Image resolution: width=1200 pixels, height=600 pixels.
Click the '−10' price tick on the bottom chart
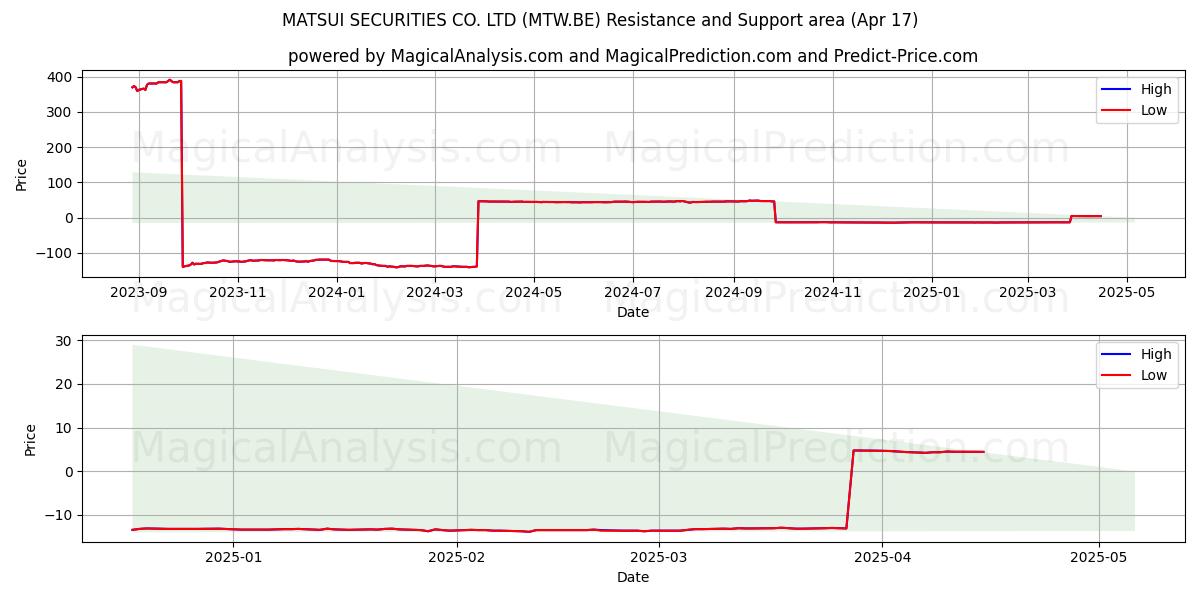point(59,515)
